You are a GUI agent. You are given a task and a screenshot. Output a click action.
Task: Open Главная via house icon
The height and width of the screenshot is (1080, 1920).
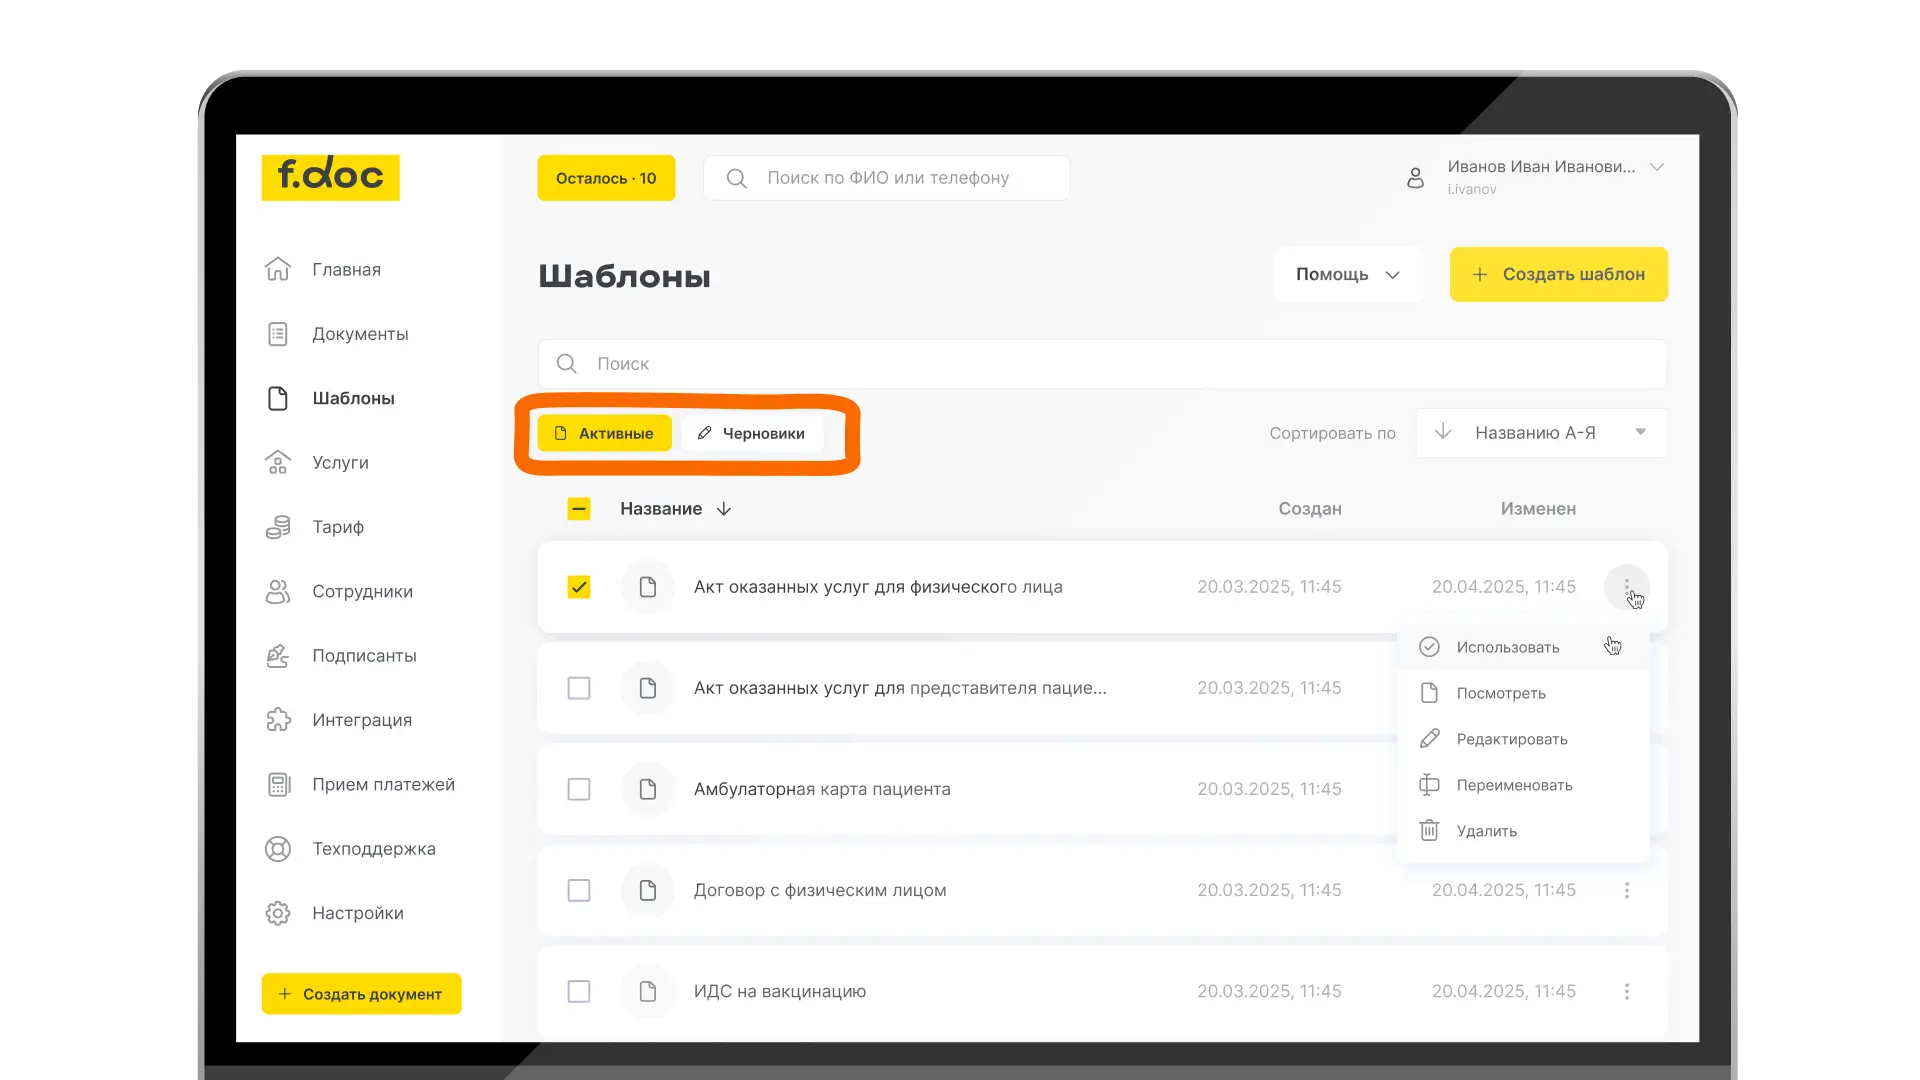click(278, 269)
